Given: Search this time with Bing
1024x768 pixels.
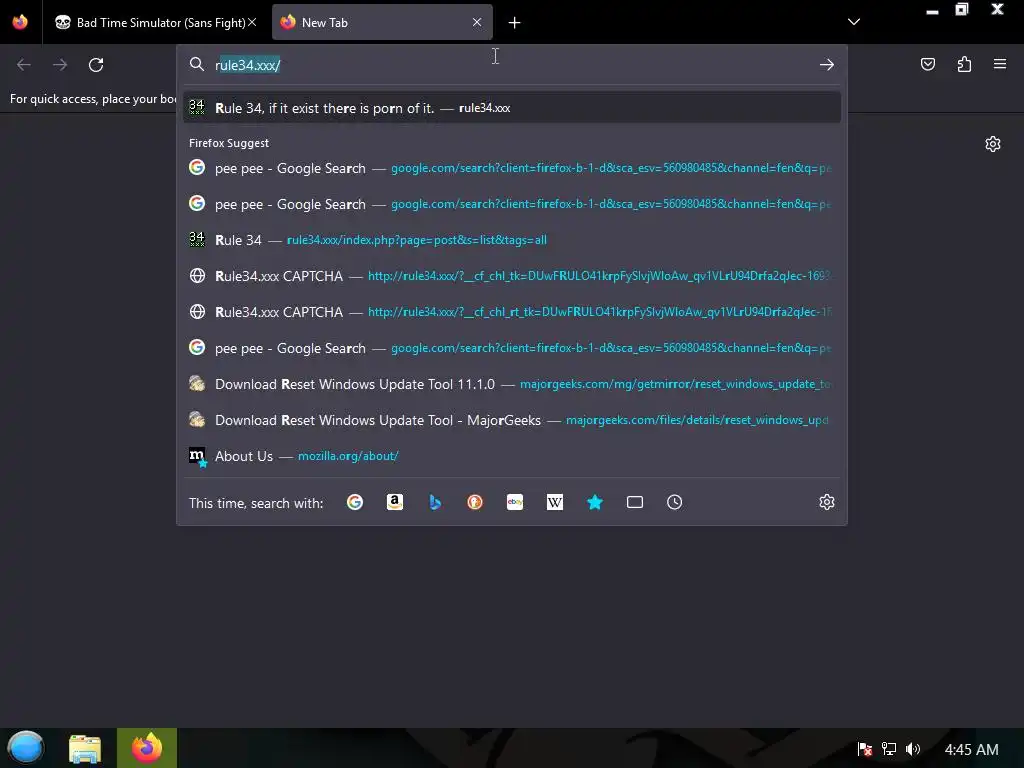Looking at the screenshot, I should 435,502.
